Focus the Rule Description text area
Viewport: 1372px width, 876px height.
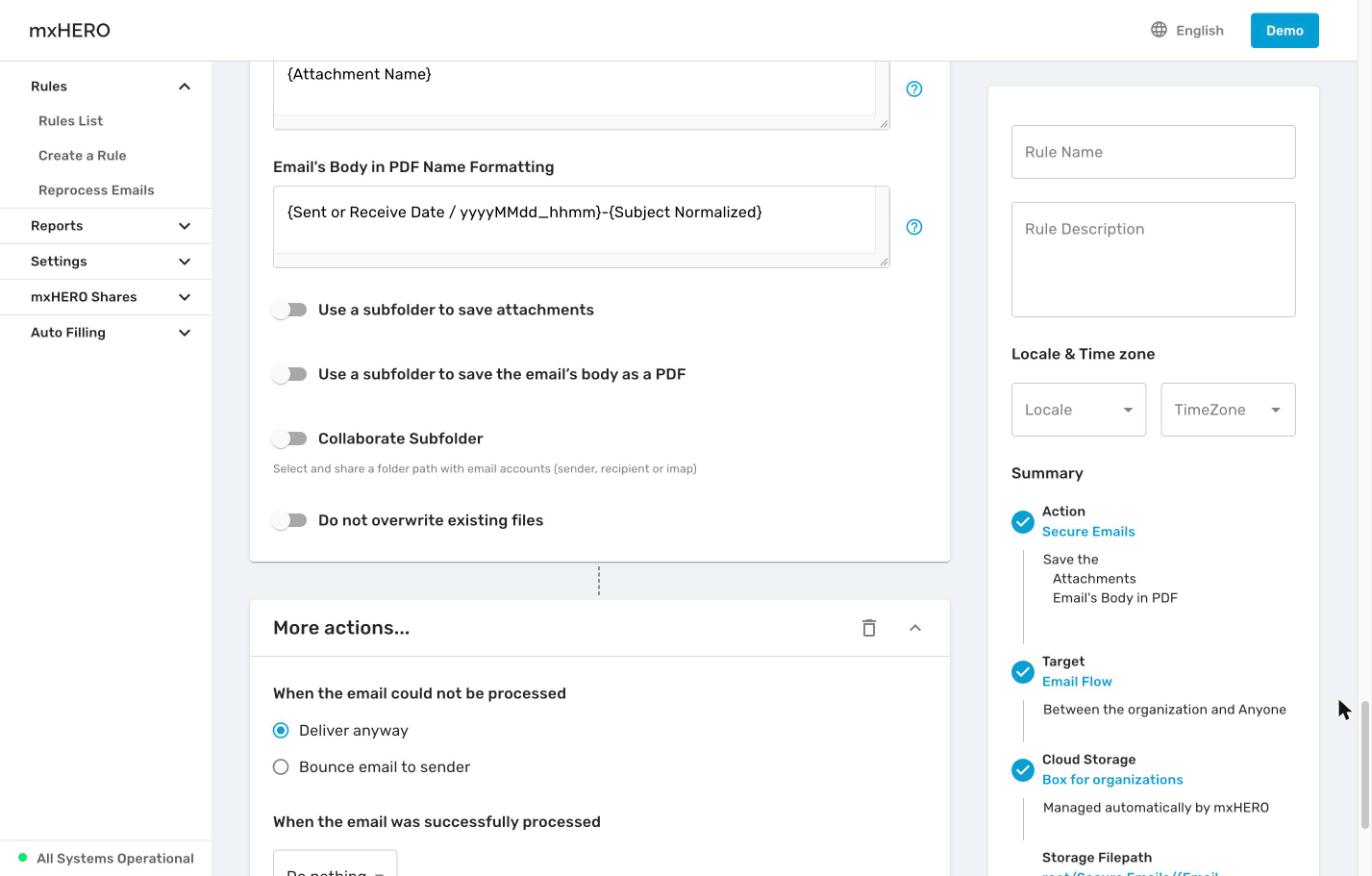coord(1153,260)
